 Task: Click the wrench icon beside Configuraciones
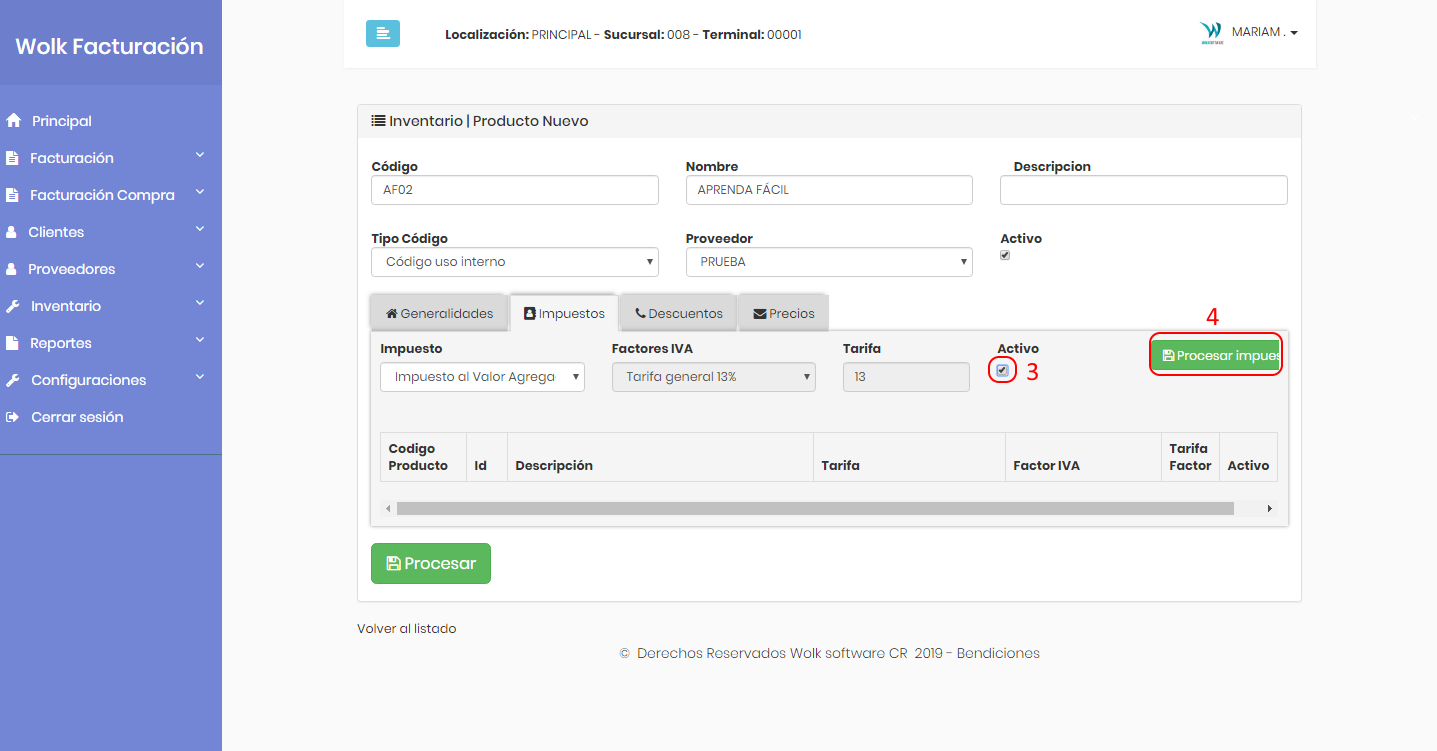(13, 380)
